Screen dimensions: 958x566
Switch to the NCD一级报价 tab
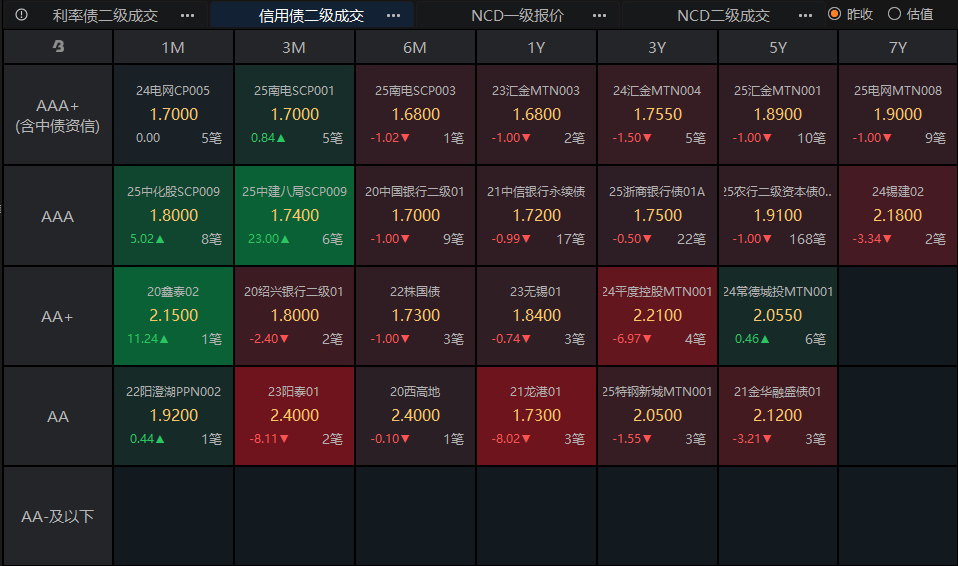coord(517,15)
